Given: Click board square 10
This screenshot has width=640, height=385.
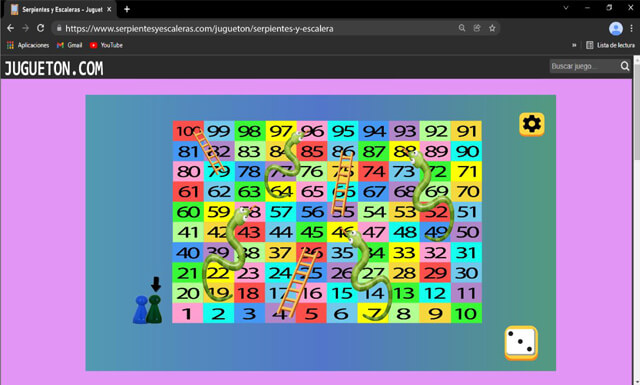Looking at the screenshot, I should 466,314.
